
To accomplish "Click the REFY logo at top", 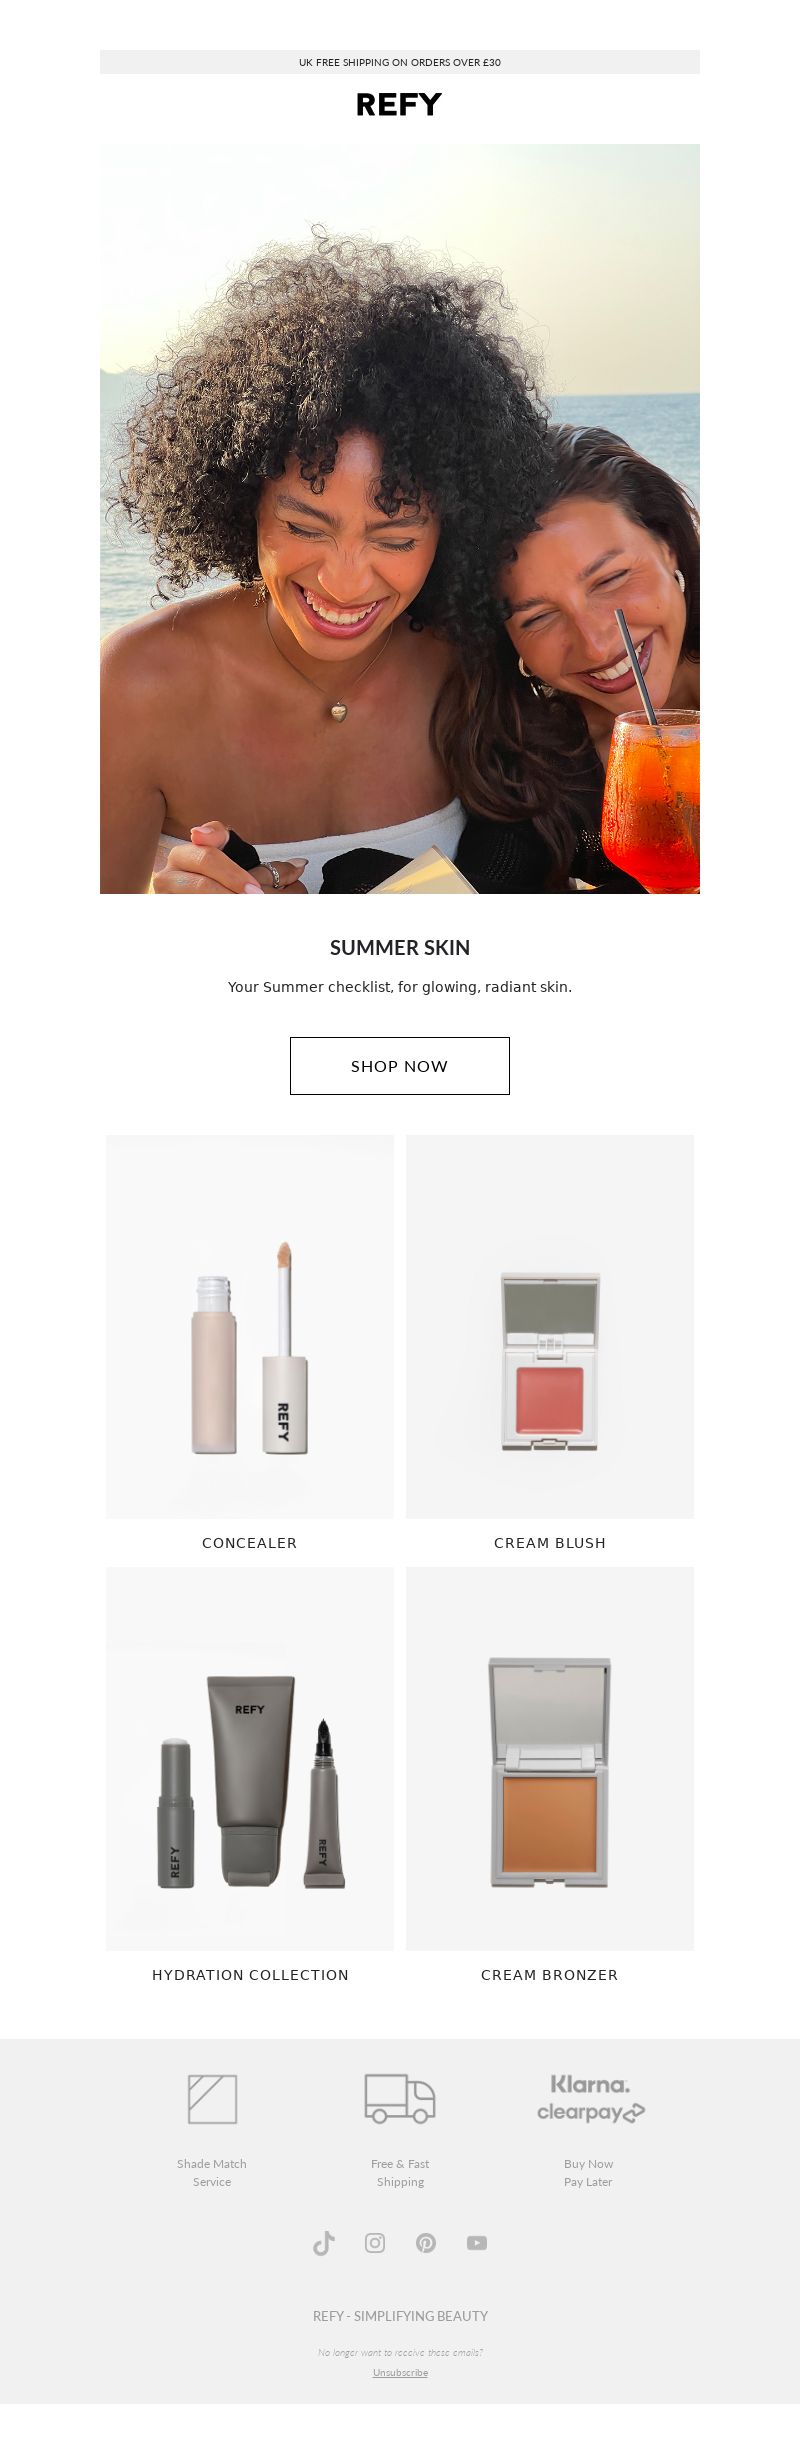I will click(x=399, y=105).
